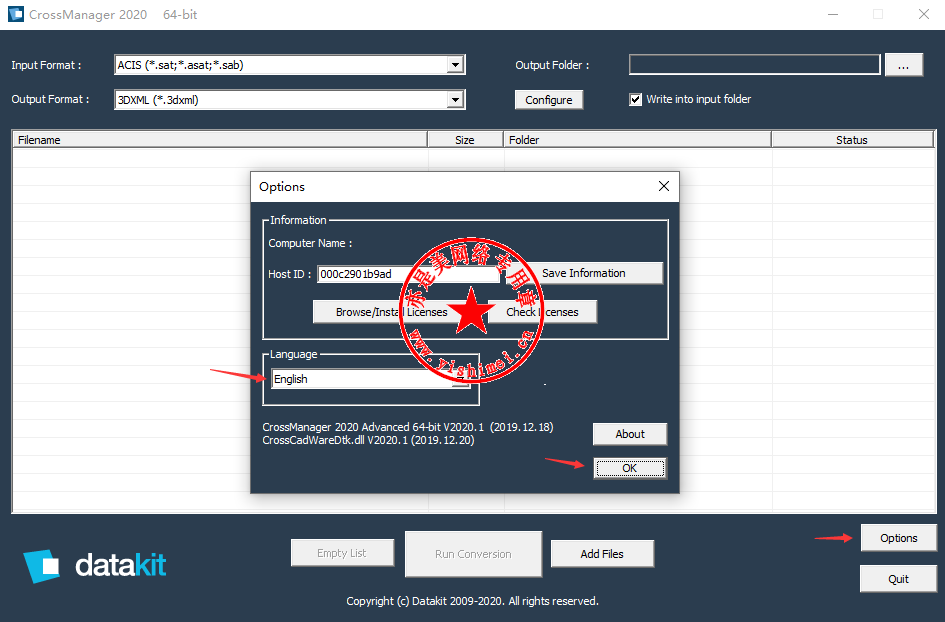Sort by Size column header
Screen dimensions: 945x622
[465, 140]
